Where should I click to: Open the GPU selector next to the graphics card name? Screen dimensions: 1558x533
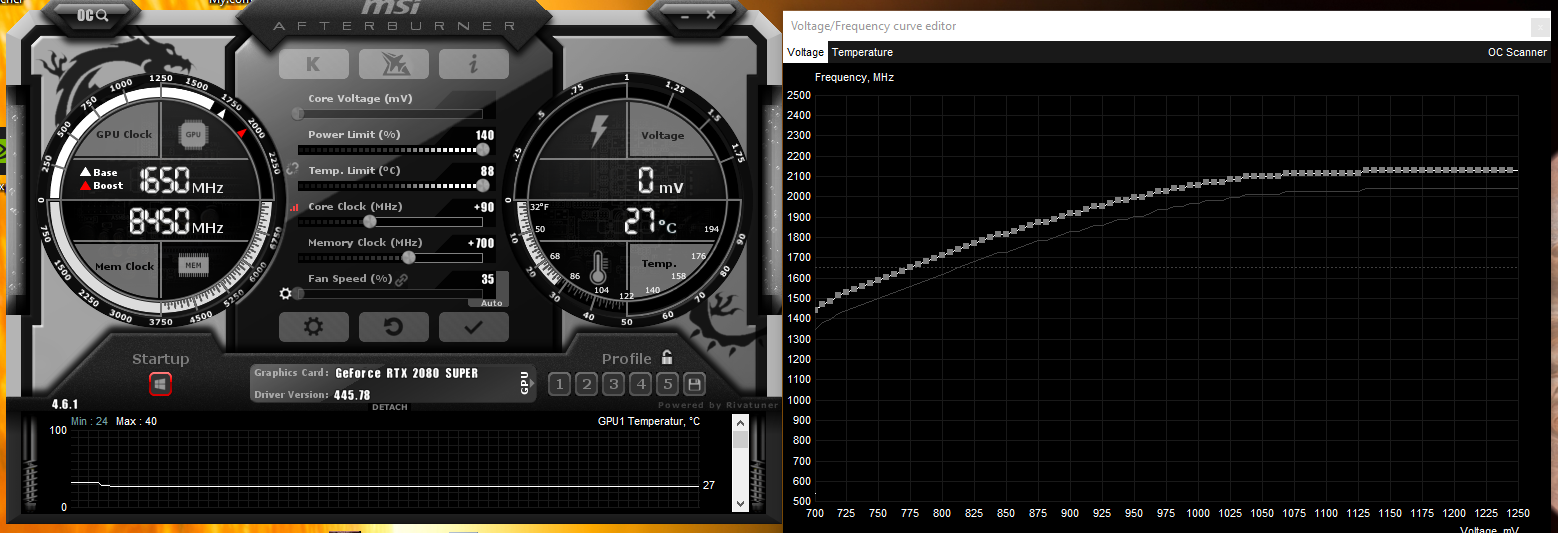525,383
